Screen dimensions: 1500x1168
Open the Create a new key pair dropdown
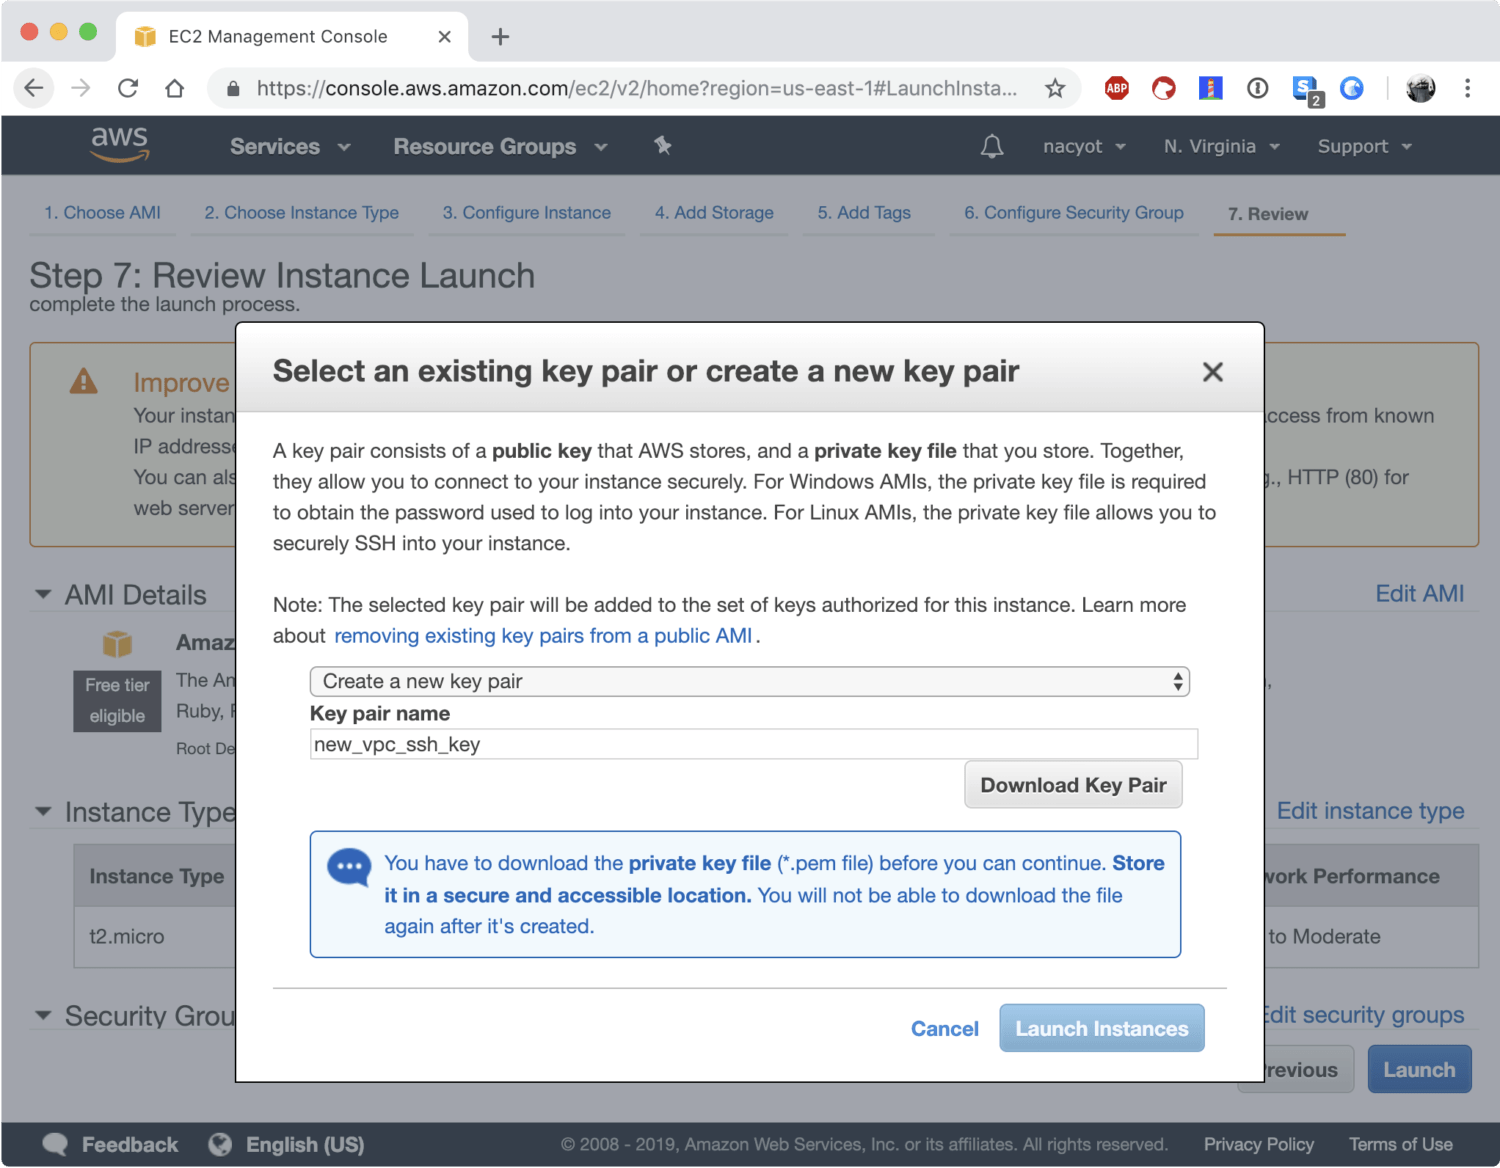tap(750, 682)
